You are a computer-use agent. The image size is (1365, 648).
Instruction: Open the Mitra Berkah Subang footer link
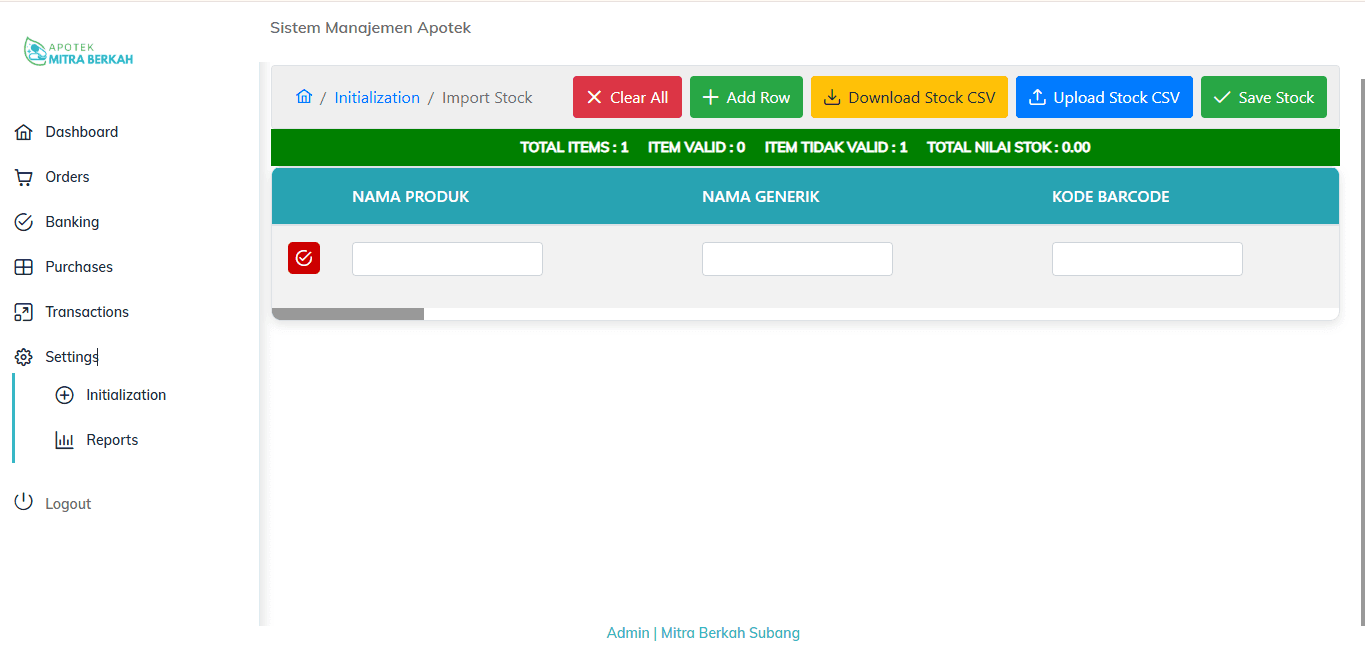730,632
